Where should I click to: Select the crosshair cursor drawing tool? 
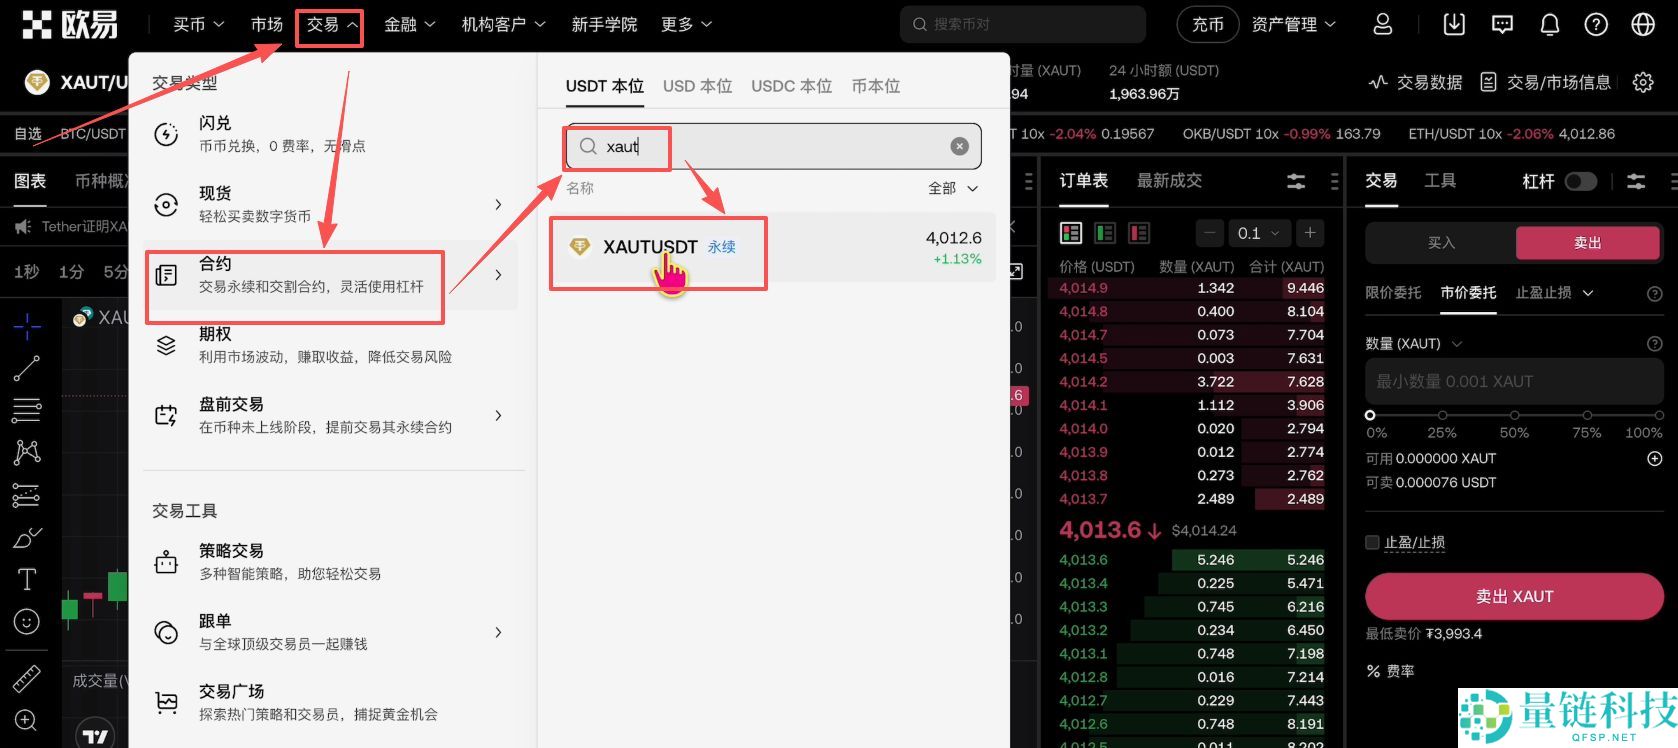27,326
